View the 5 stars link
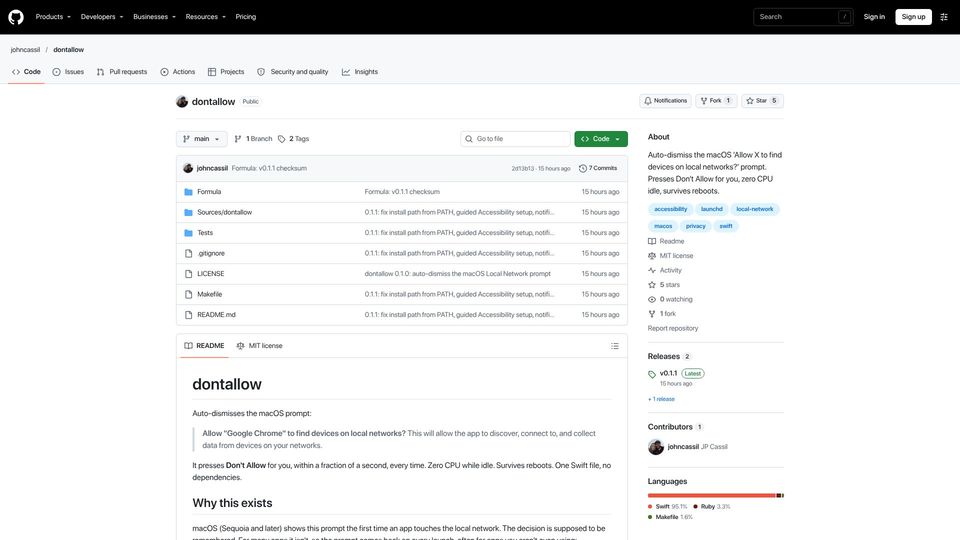The width and height of the screenshot is (960, 540). [664, 285]
